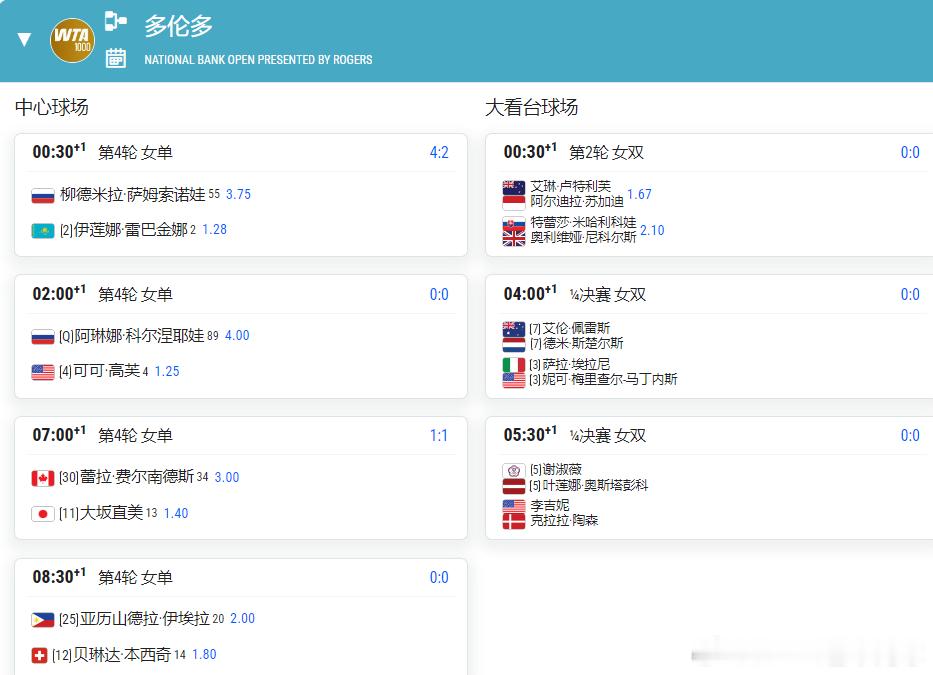Open player 贝琳达·本西奇

coord(122,655)
